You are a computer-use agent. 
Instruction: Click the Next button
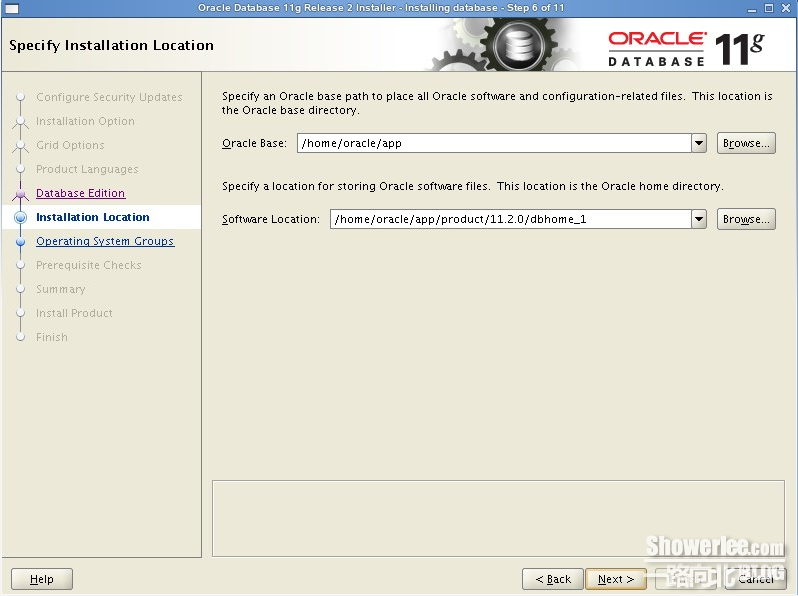pyautogui.click(x=616, y=579)
